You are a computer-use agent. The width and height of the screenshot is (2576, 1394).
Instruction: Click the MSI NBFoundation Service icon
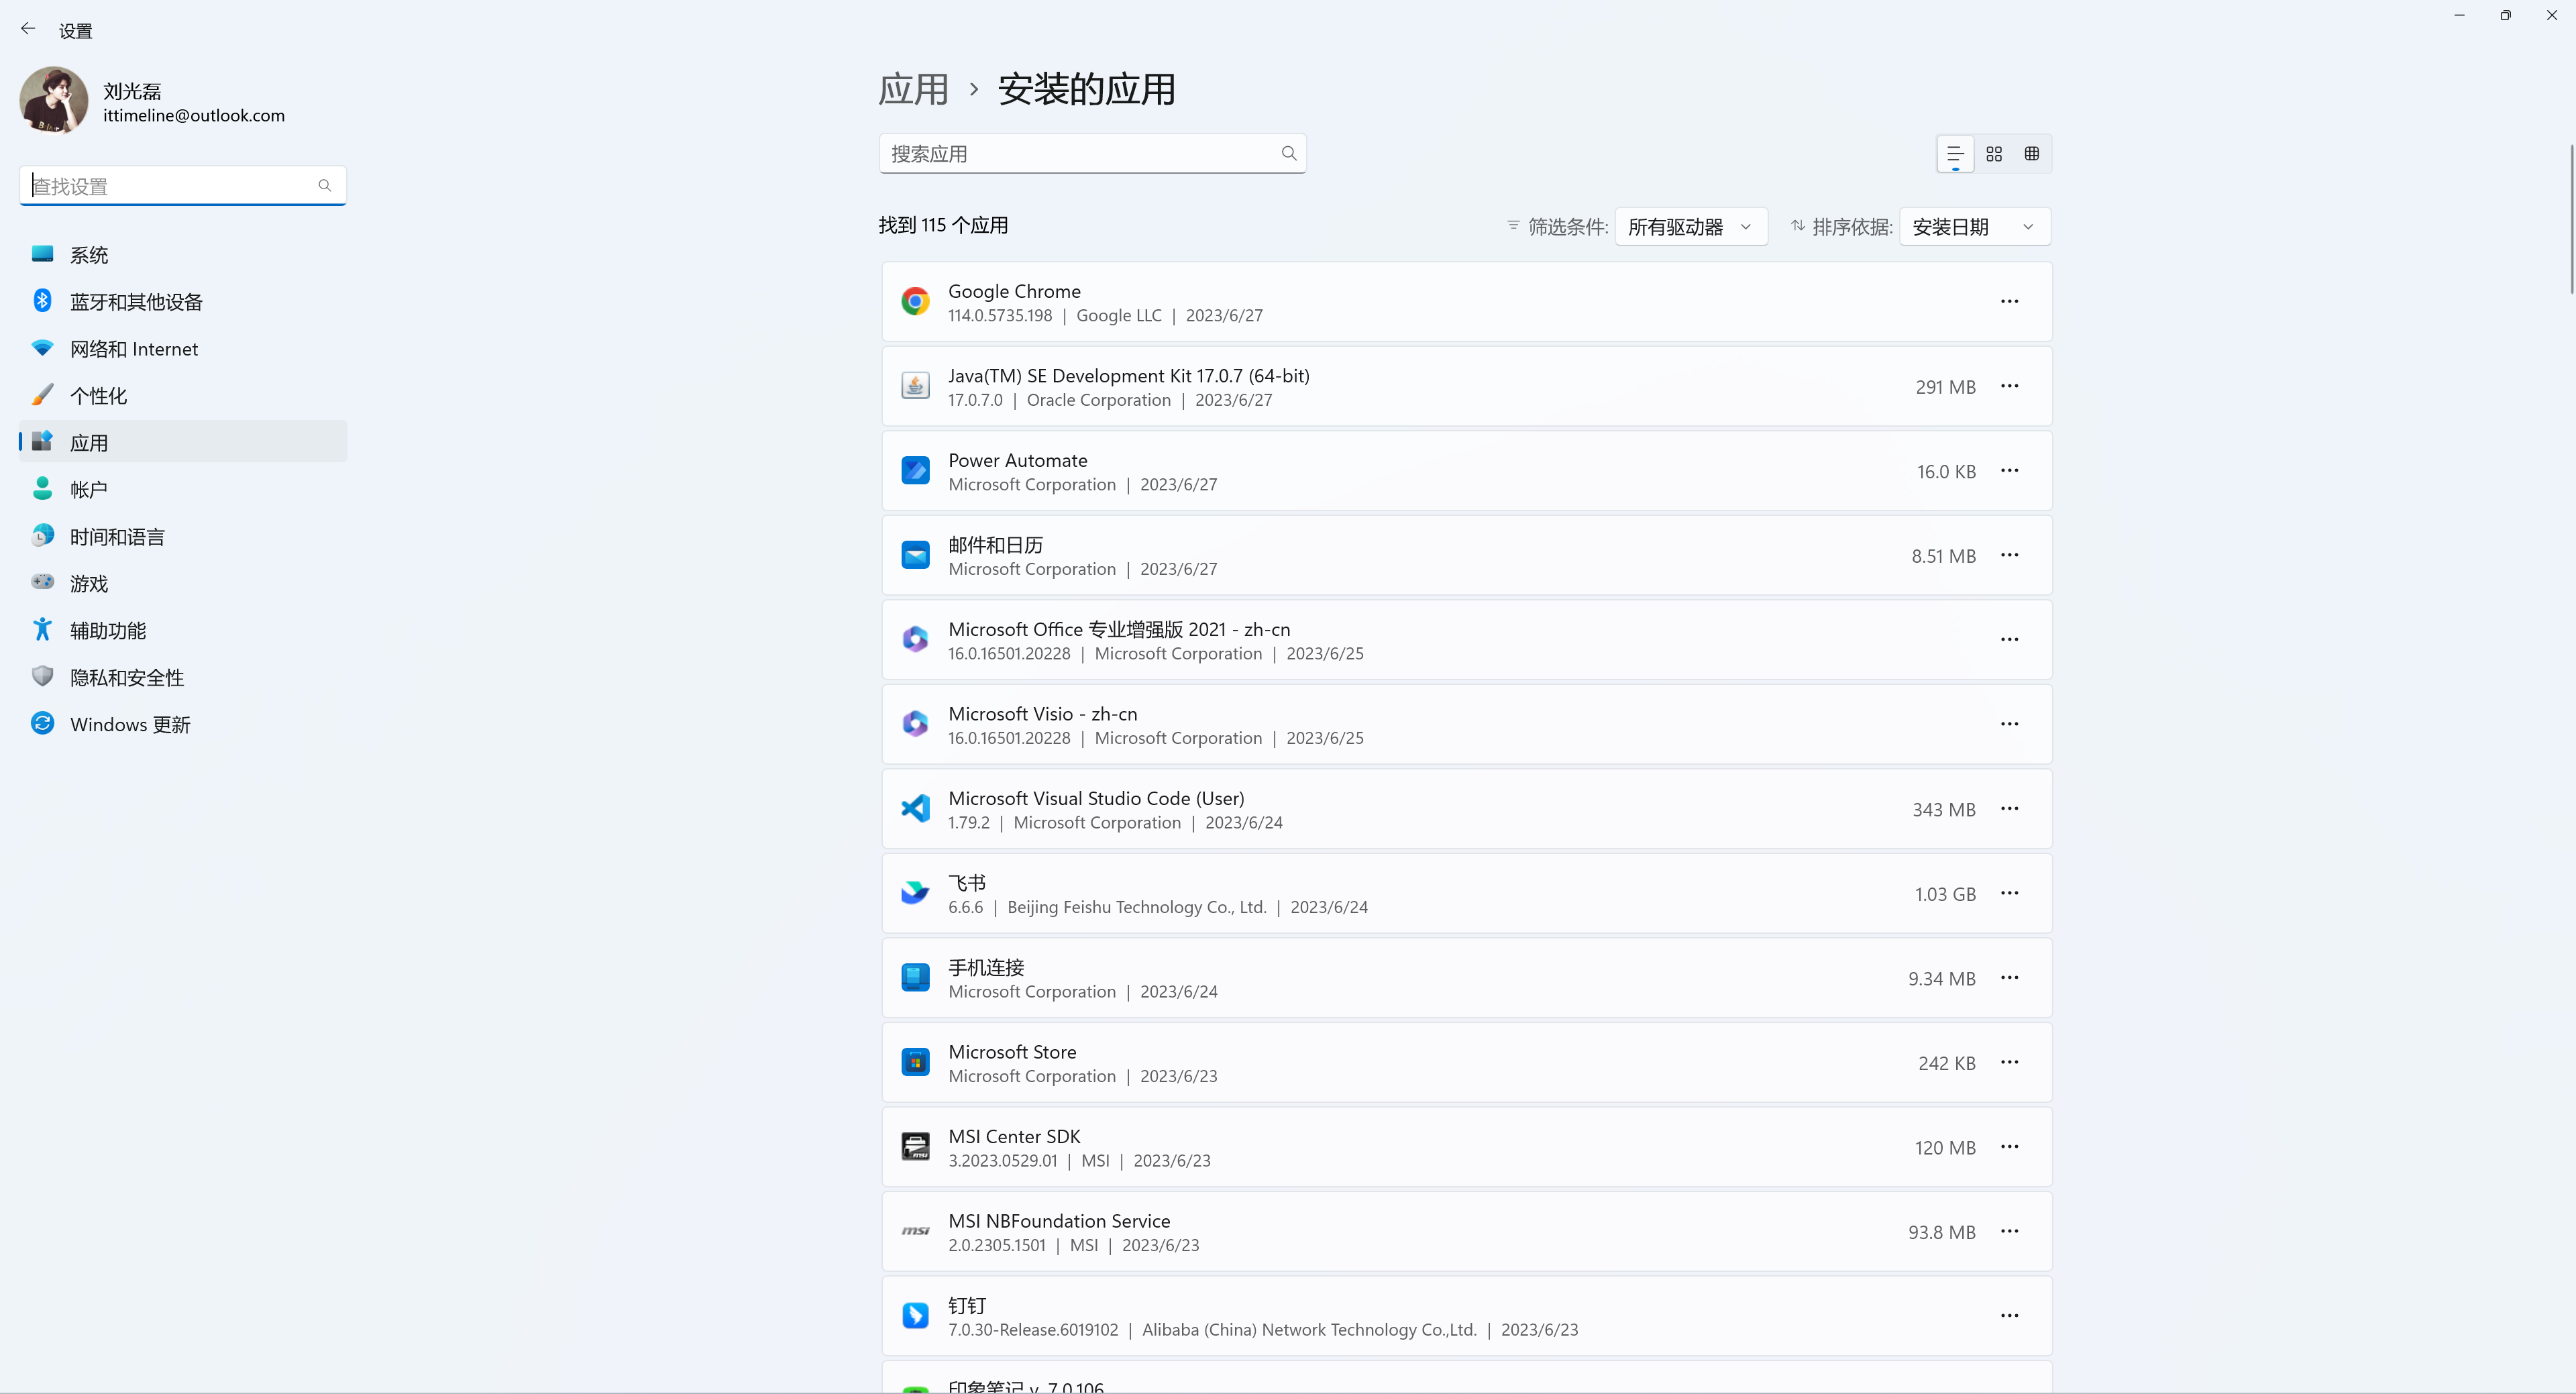[x=915, y=1231]
